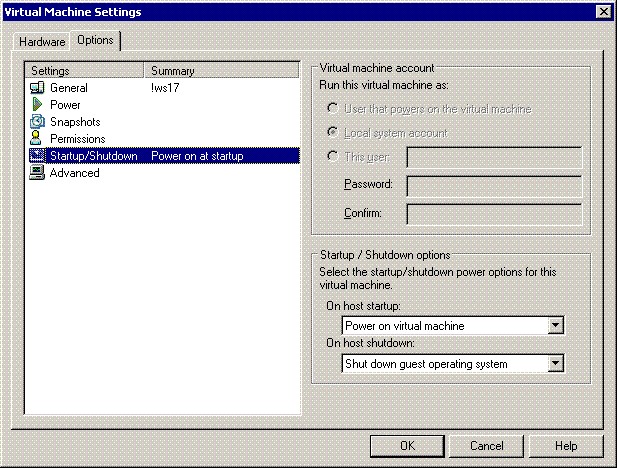This screenshot has height=468, width=617.
Task: Close the Virtual Machine Settings dialog
Action: 604,12
